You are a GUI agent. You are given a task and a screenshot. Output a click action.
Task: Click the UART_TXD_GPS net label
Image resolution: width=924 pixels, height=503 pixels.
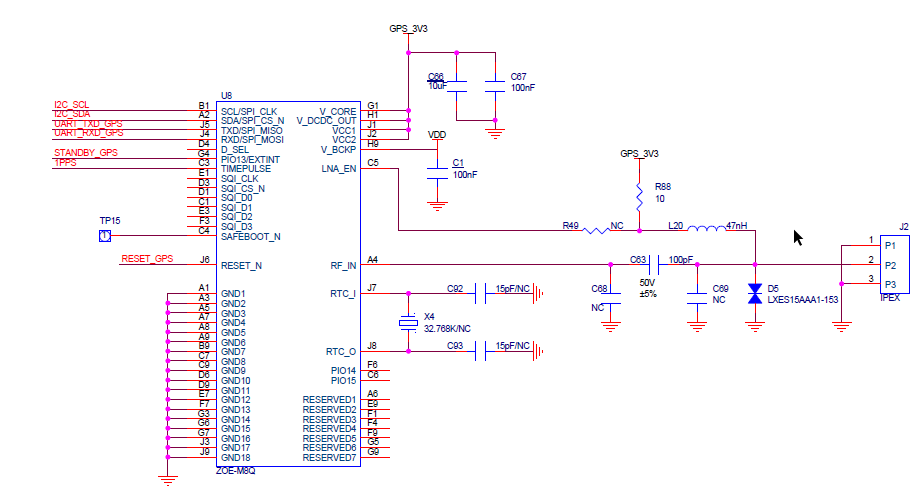coord(88,124)
